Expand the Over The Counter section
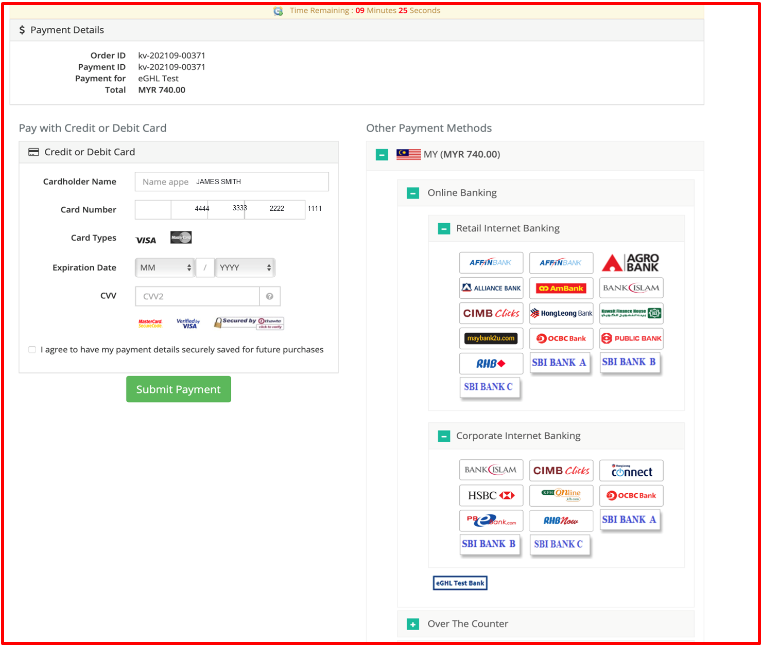The image size is (761, 646). (x=413, y=624)
